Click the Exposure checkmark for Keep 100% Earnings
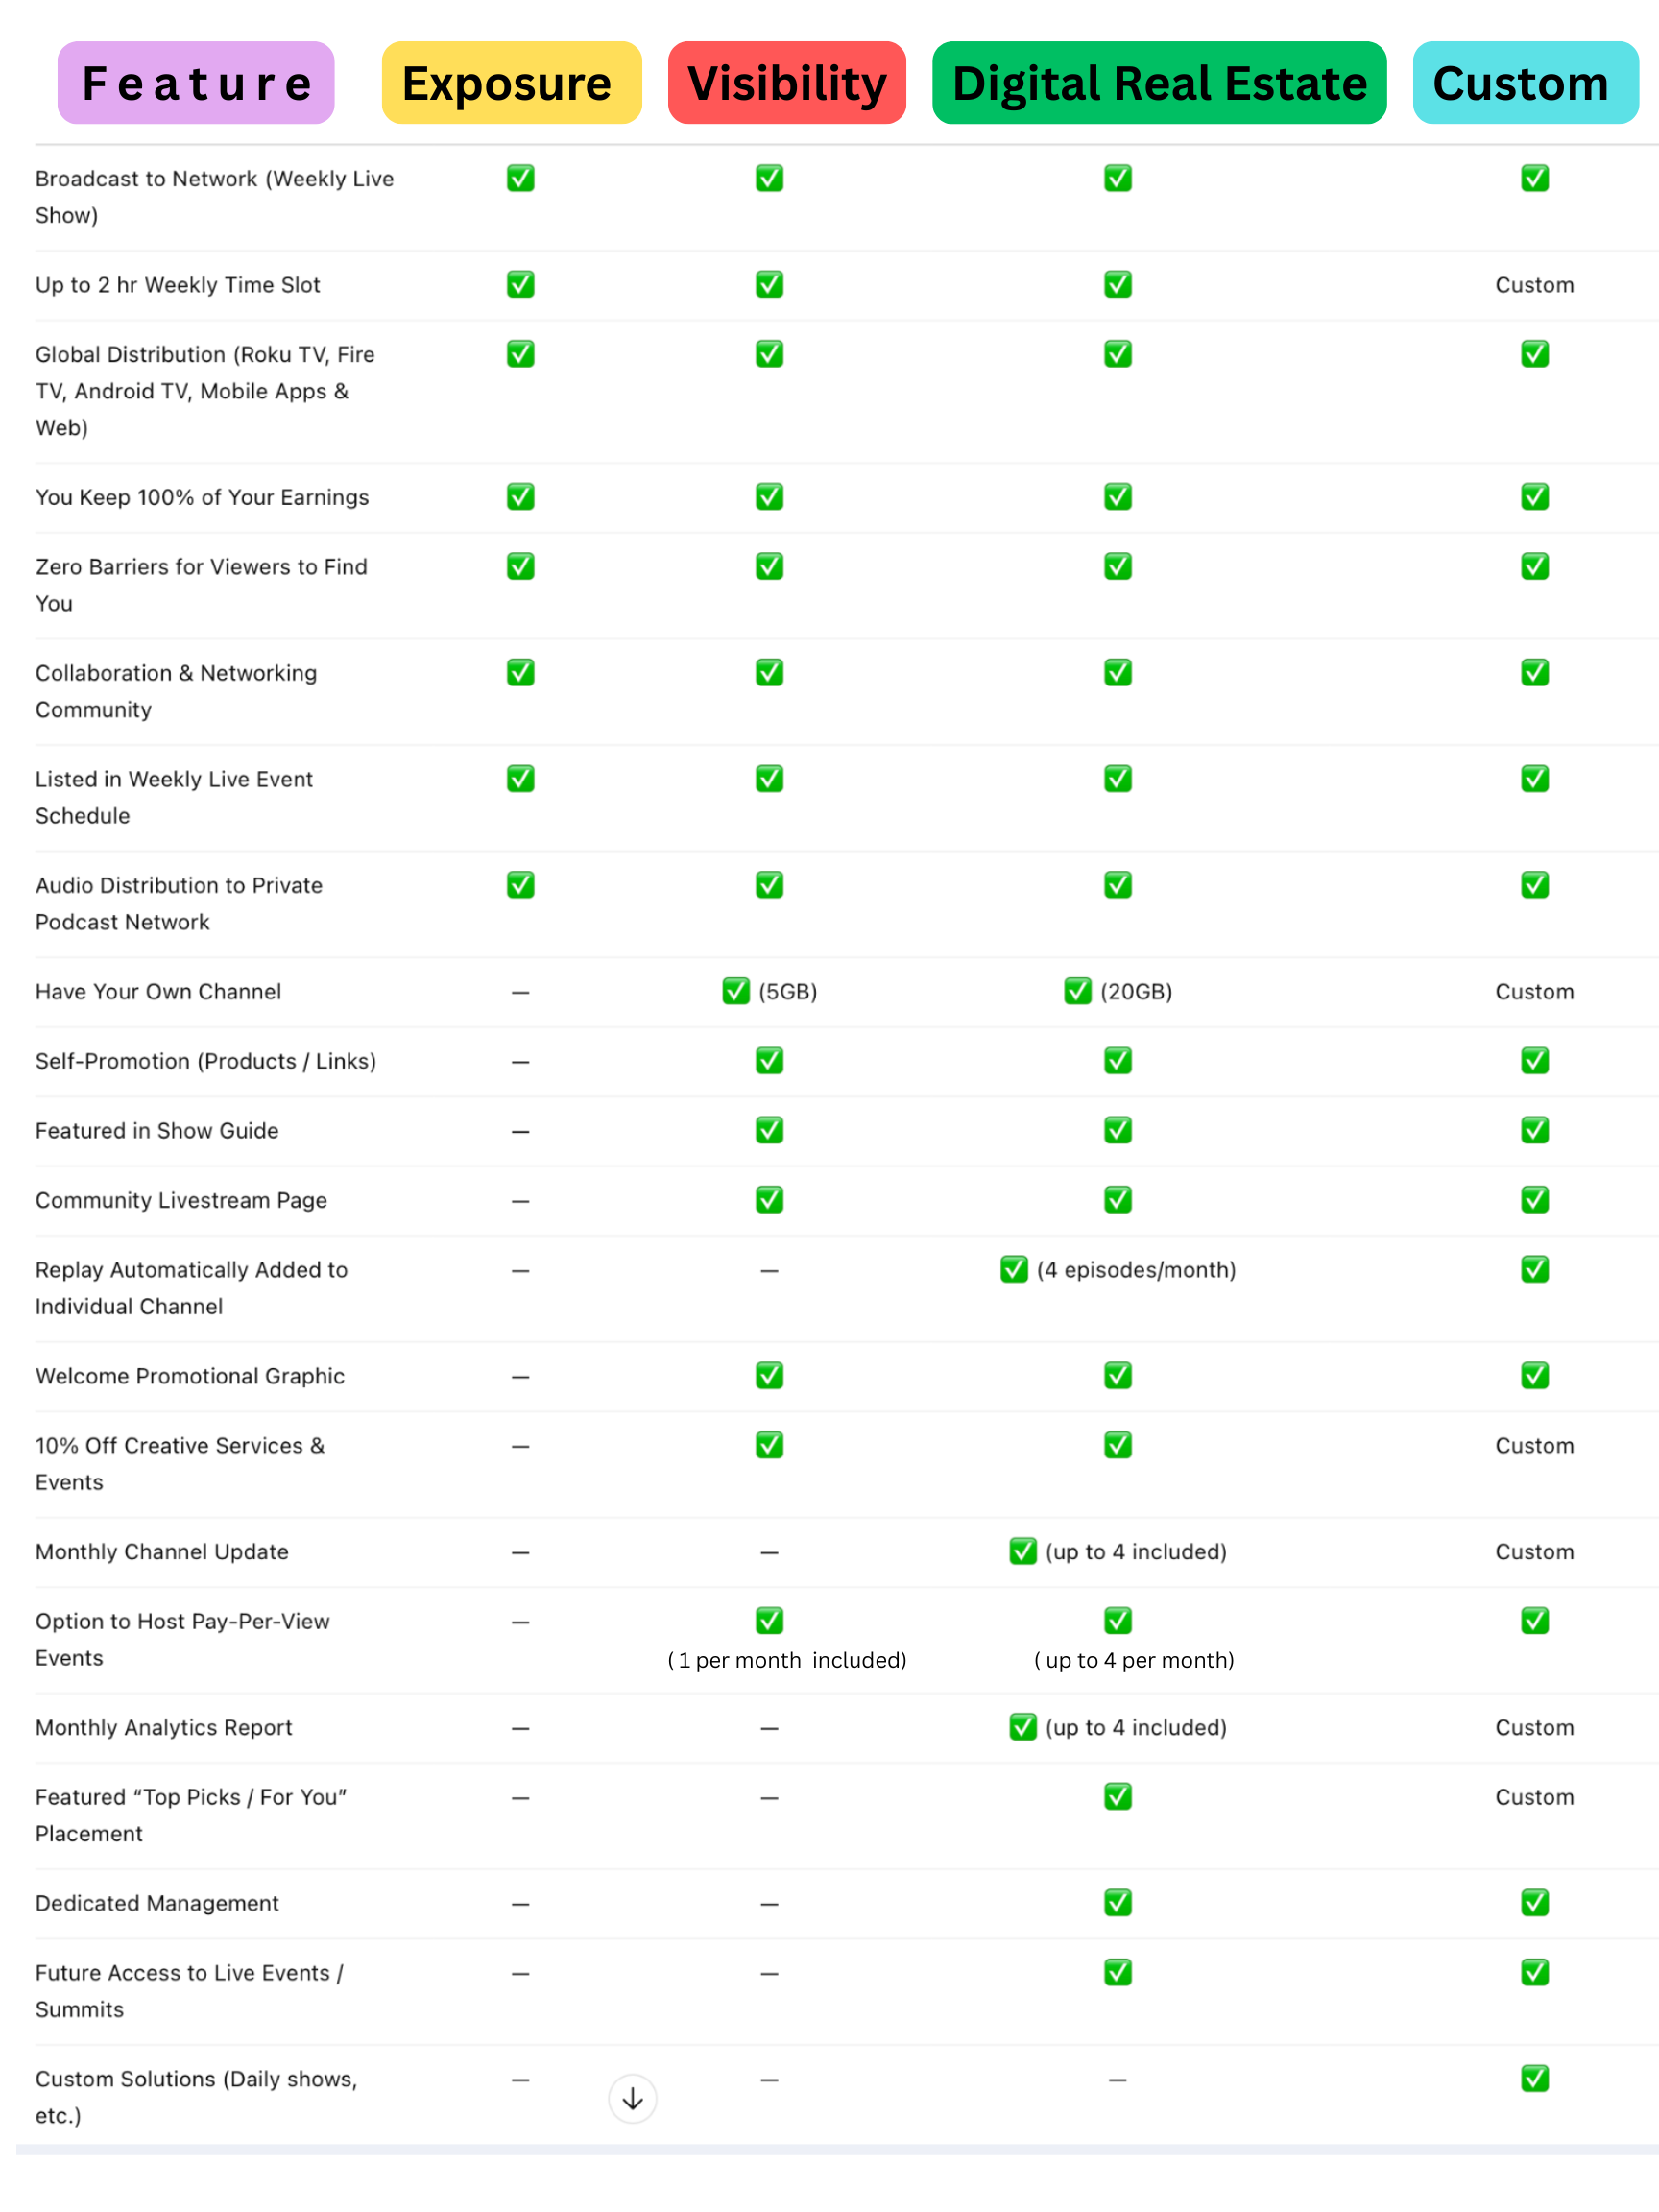The image size is (1659, 2212). point(520,496)
